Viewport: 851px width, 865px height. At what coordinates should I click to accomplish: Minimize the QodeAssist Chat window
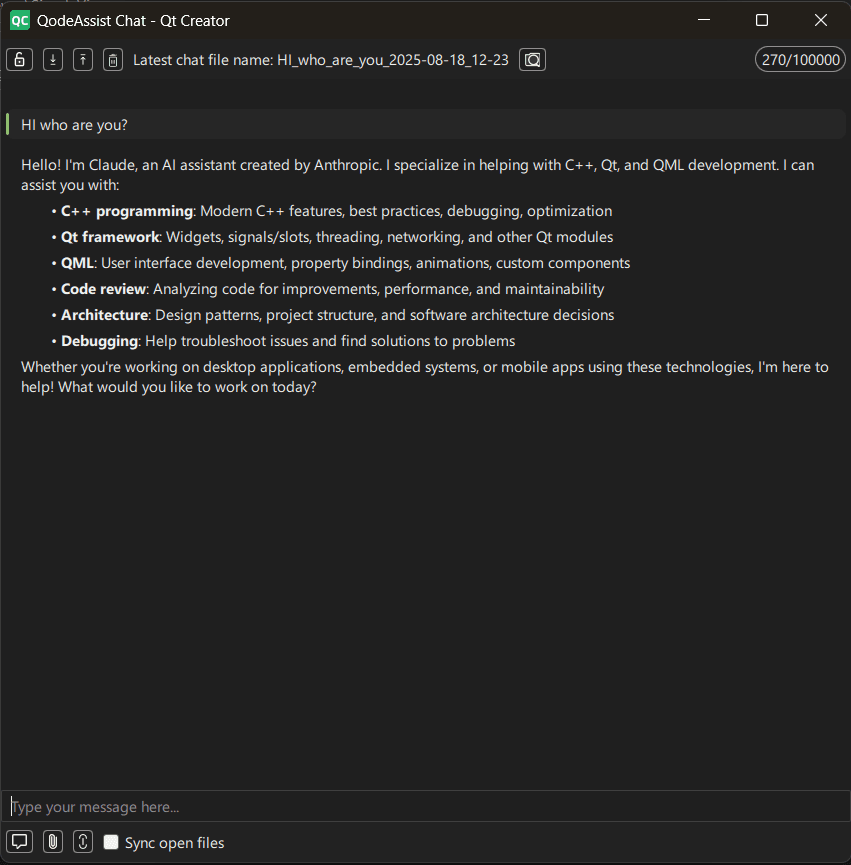[704, 20]
